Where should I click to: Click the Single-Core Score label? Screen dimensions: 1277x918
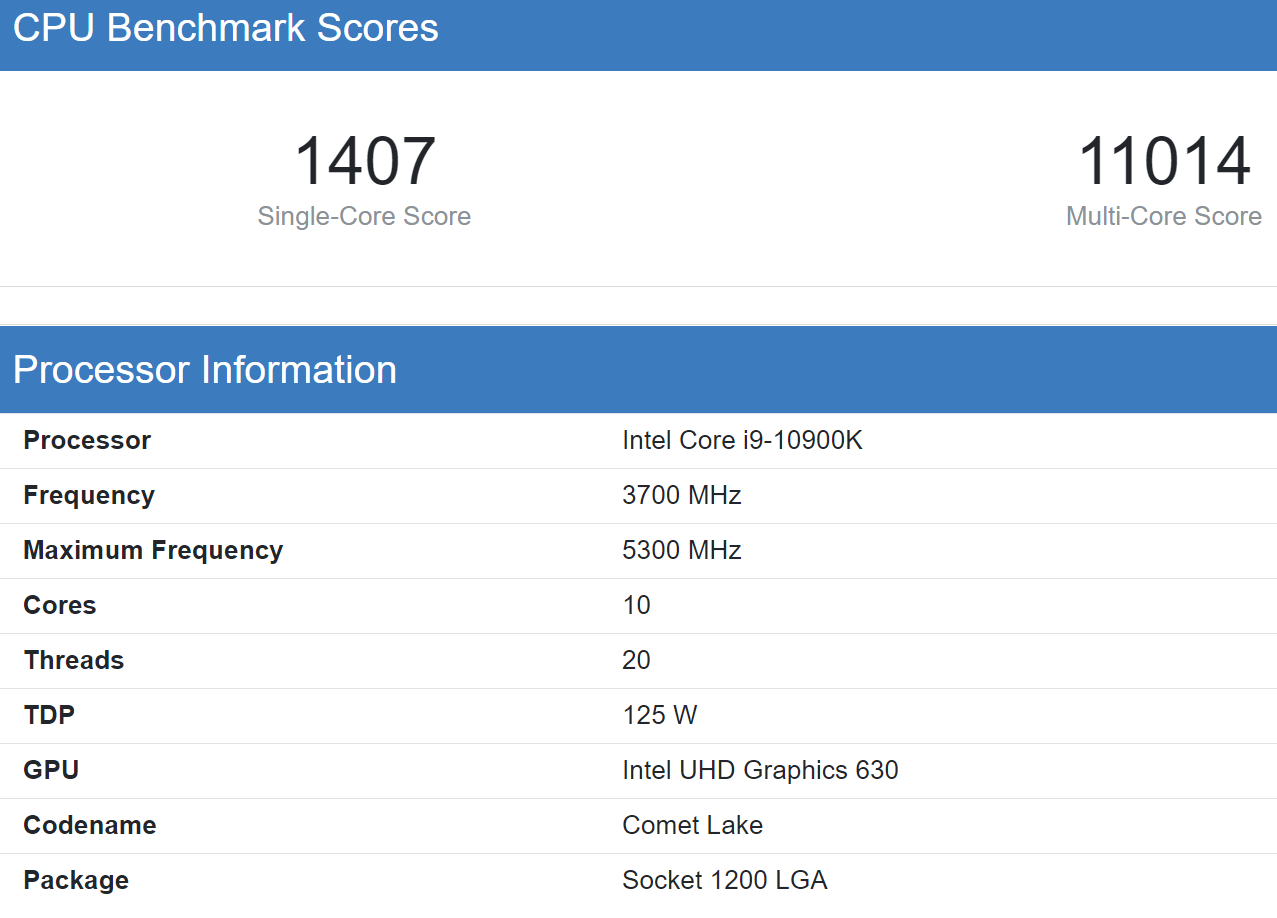point(364,216)
